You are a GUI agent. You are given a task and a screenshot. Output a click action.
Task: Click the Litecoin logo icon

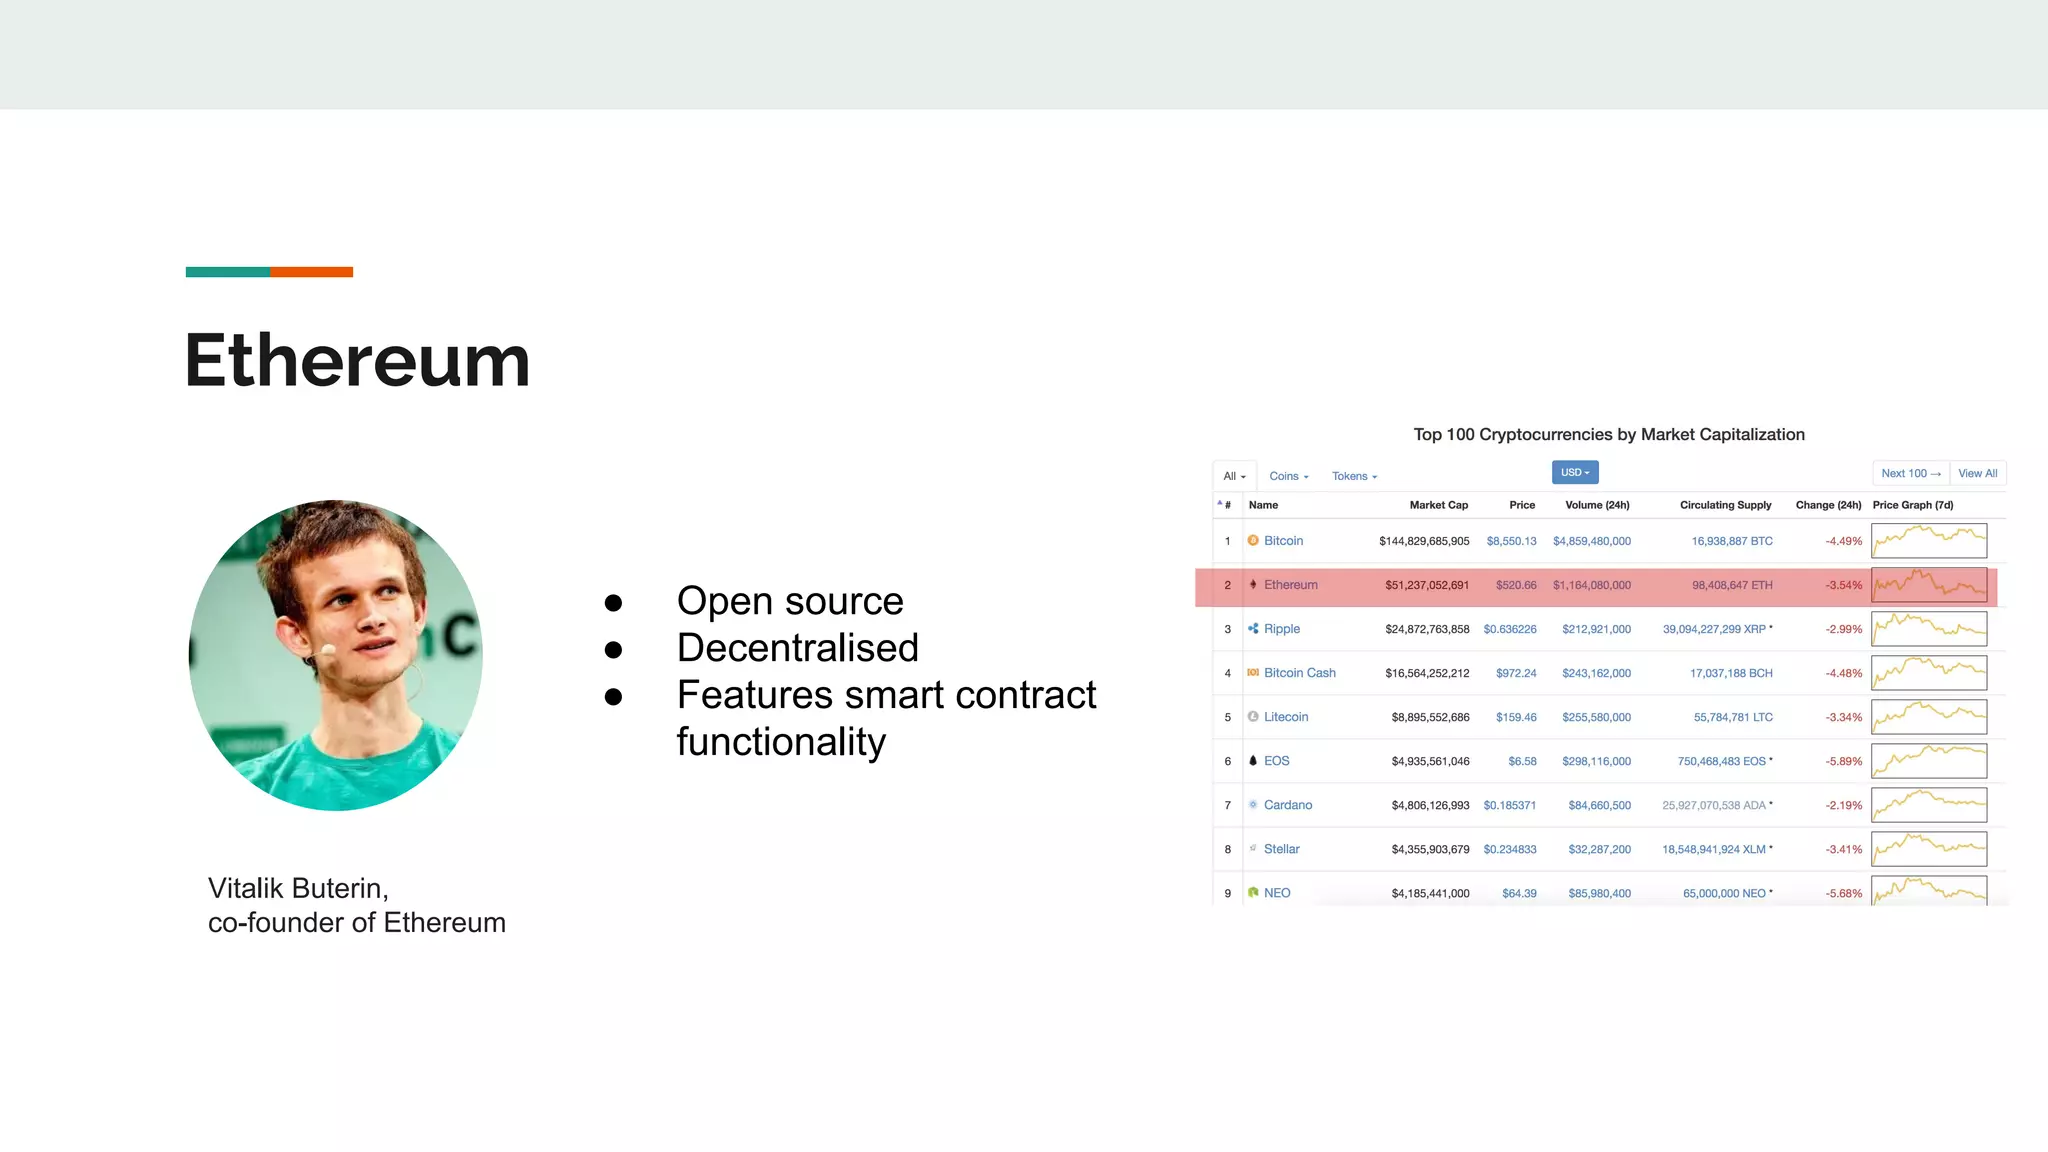pyautogui.click(x=1253, y=717)
